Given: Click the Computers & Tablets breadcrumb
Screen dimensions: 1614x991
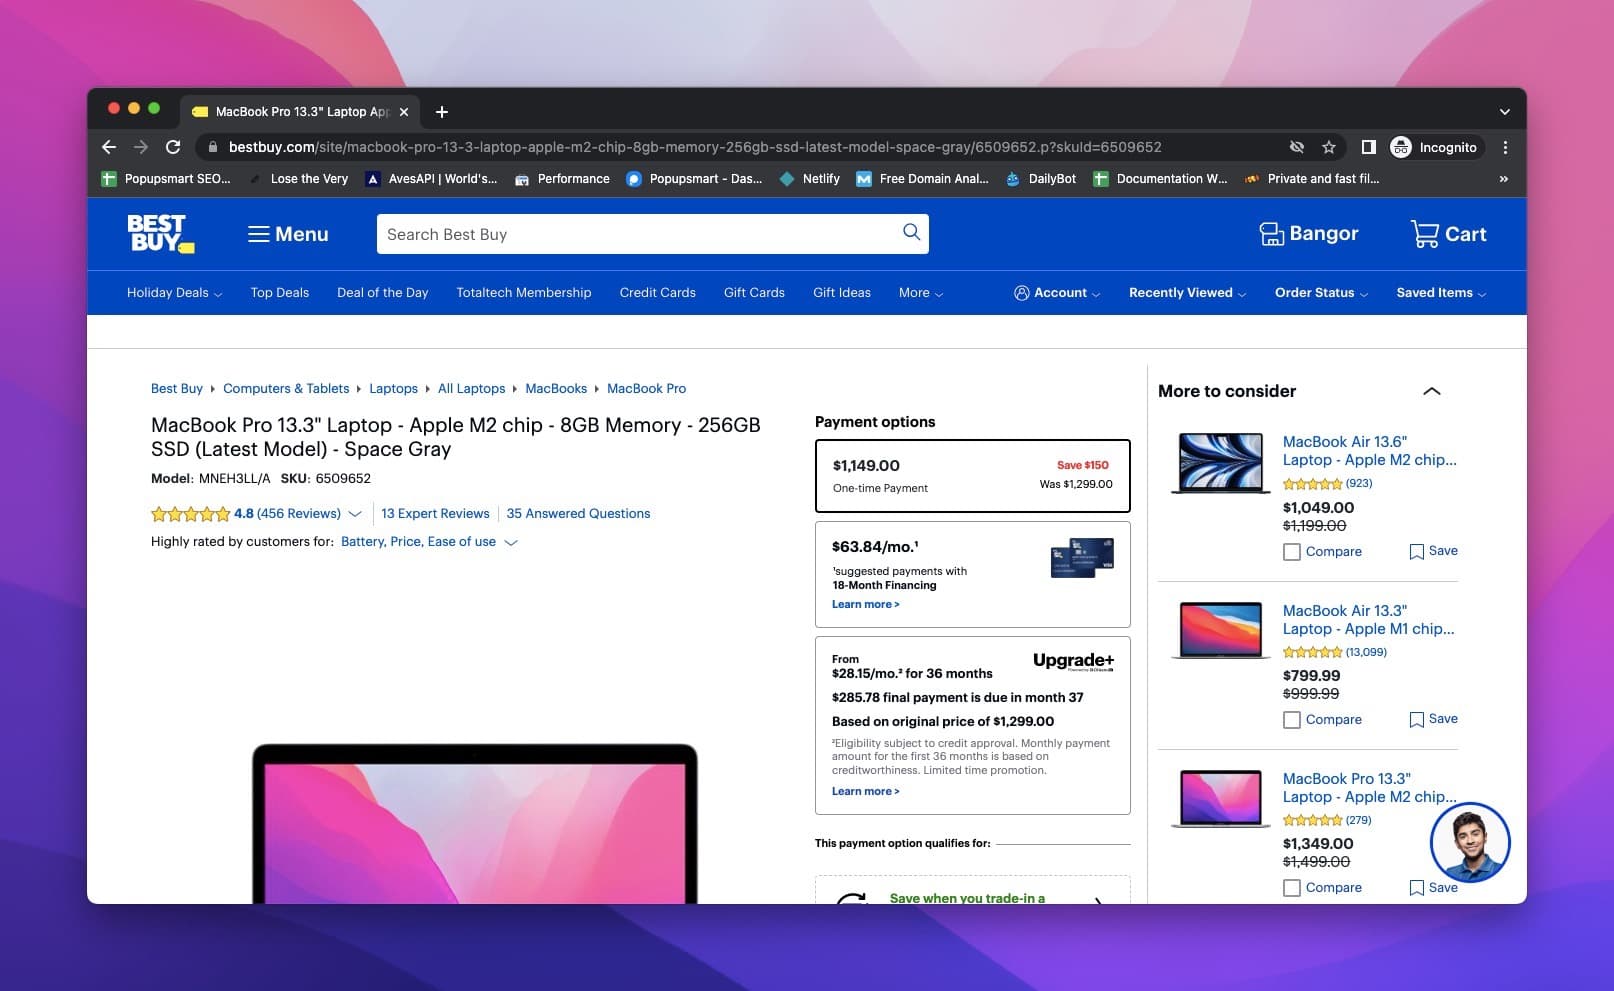Looking at the screenshot, I should 286,389.
